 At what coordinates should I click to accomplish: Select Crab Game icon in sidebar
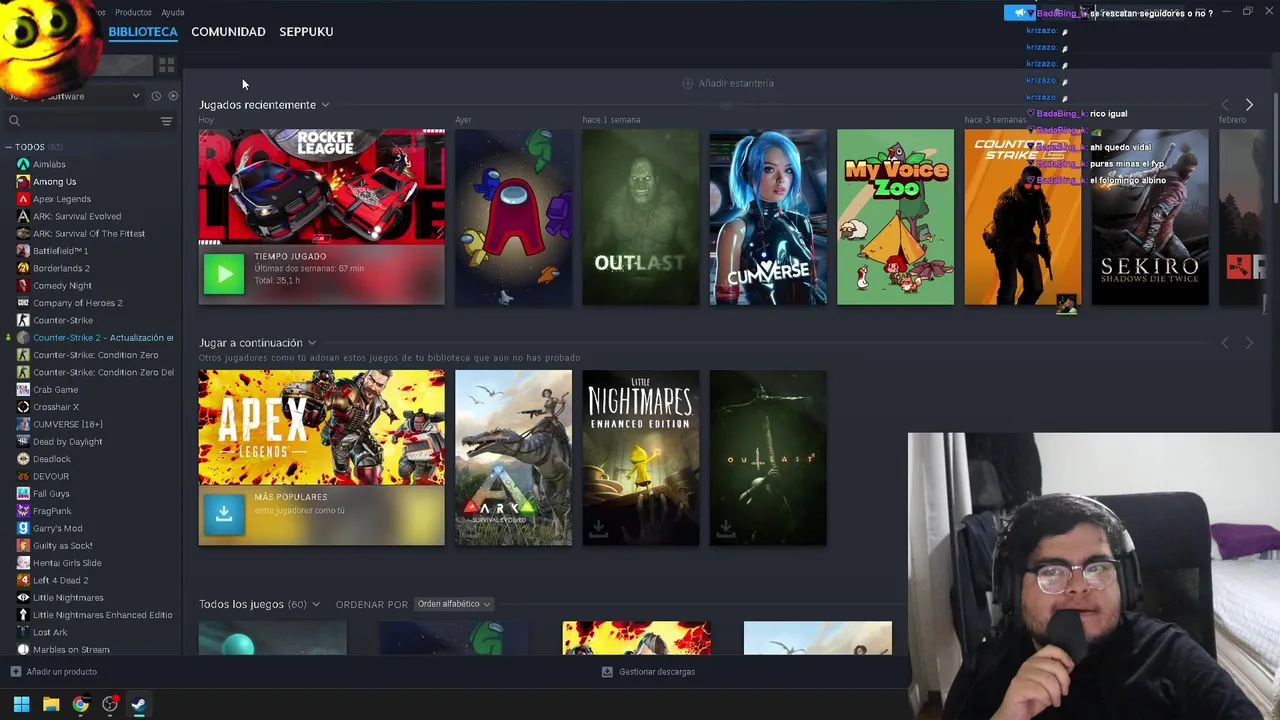coord(23,390)
